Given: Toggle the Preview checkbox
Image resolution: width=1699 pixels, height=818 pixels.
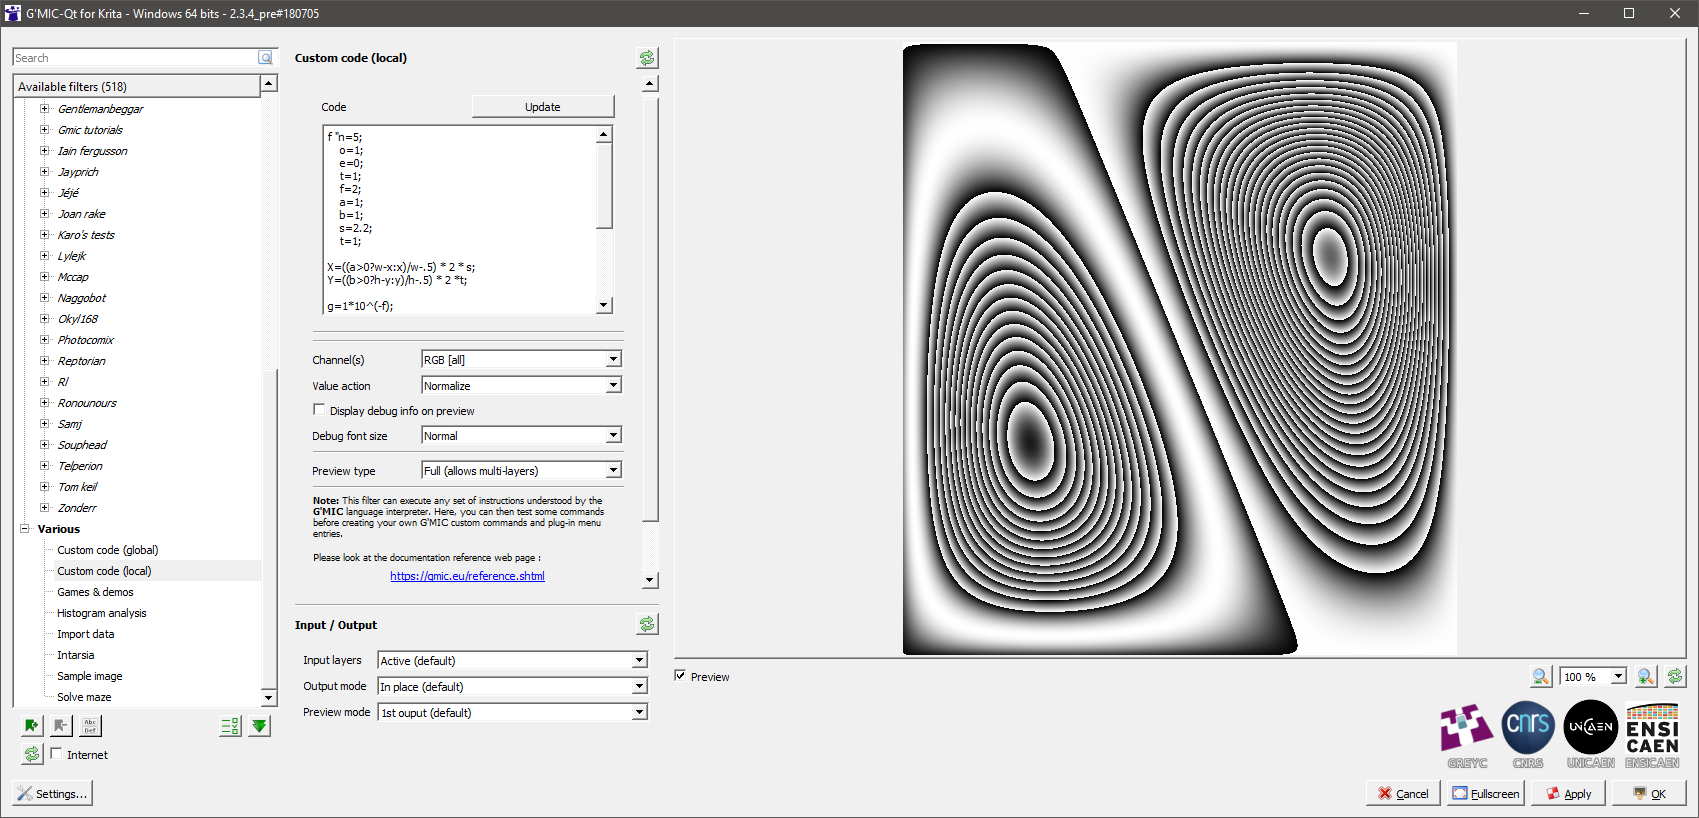Looking at the screenshot, I should 680,676.
